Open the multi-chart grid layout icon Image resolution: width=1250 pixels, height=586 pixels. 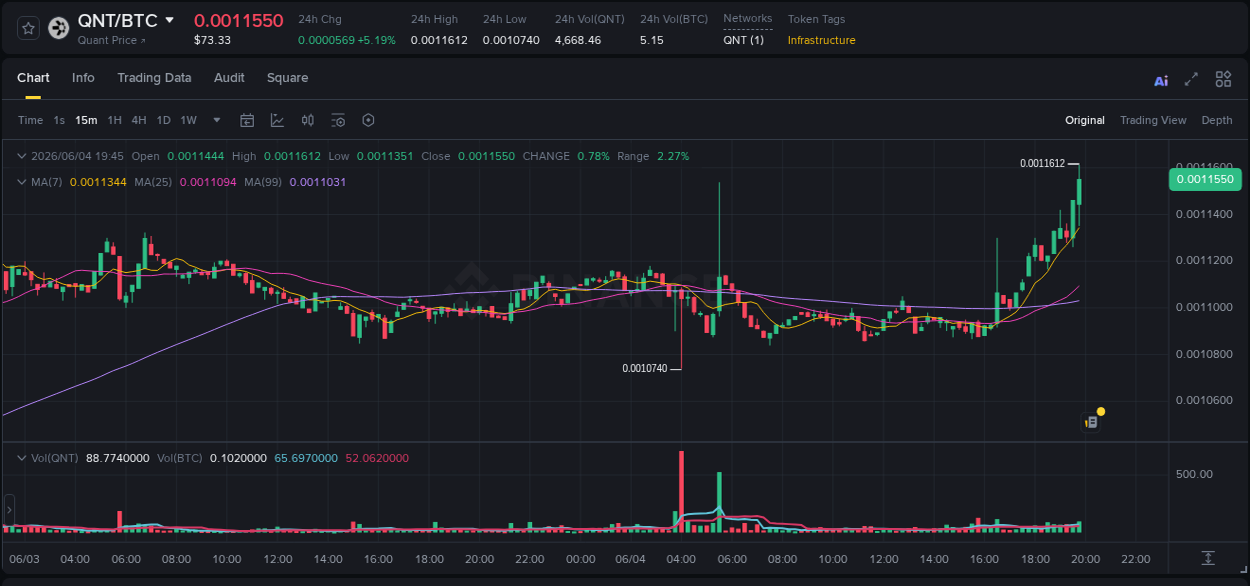[1223, 79]
